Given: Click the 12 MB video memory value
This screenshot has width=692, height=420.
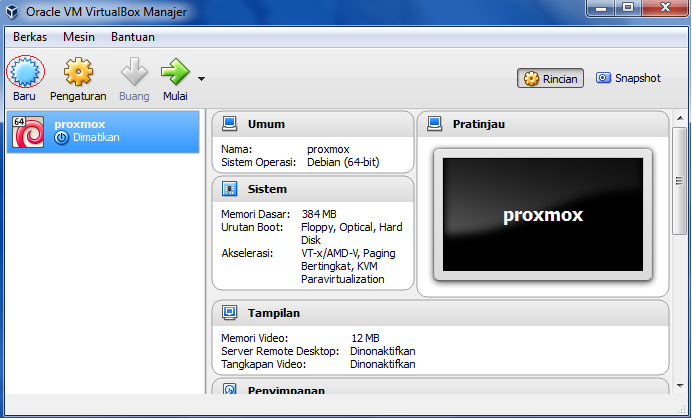Looking at the screenshot, I should pyautogui.click(x=365, y=338).
